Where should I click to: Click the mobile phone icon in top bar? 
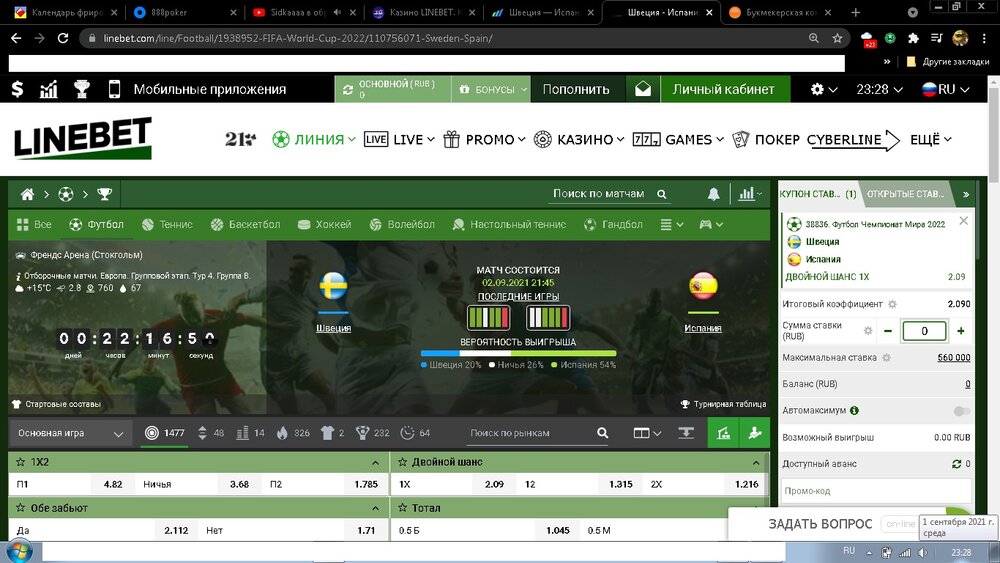point(114,89)
